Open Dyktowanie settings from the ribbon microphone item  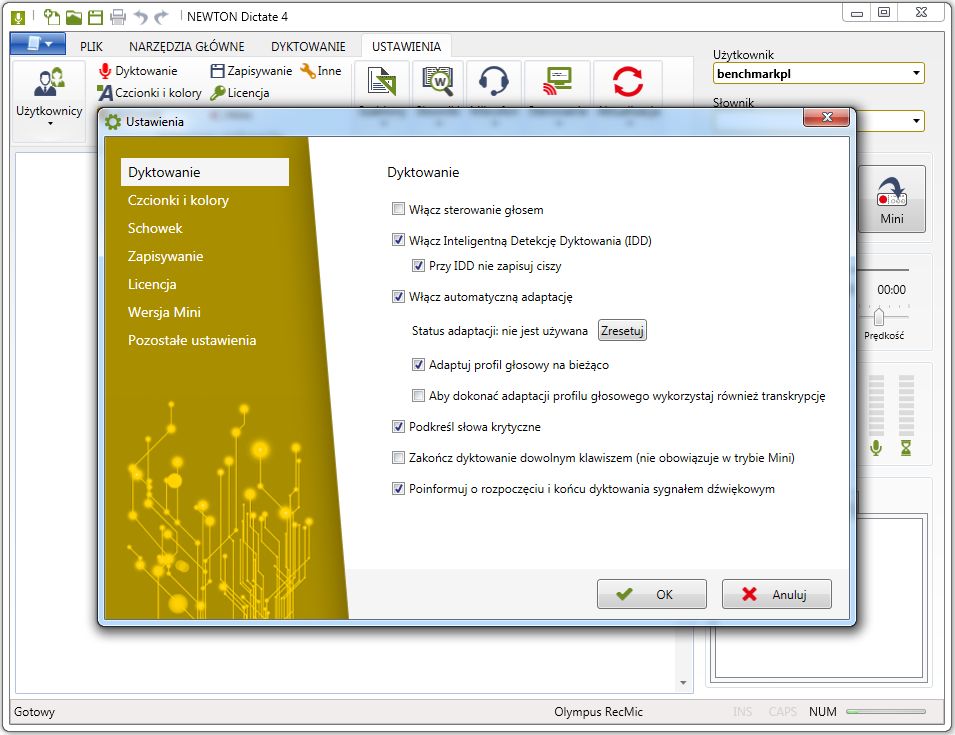(x=138, y=71)
